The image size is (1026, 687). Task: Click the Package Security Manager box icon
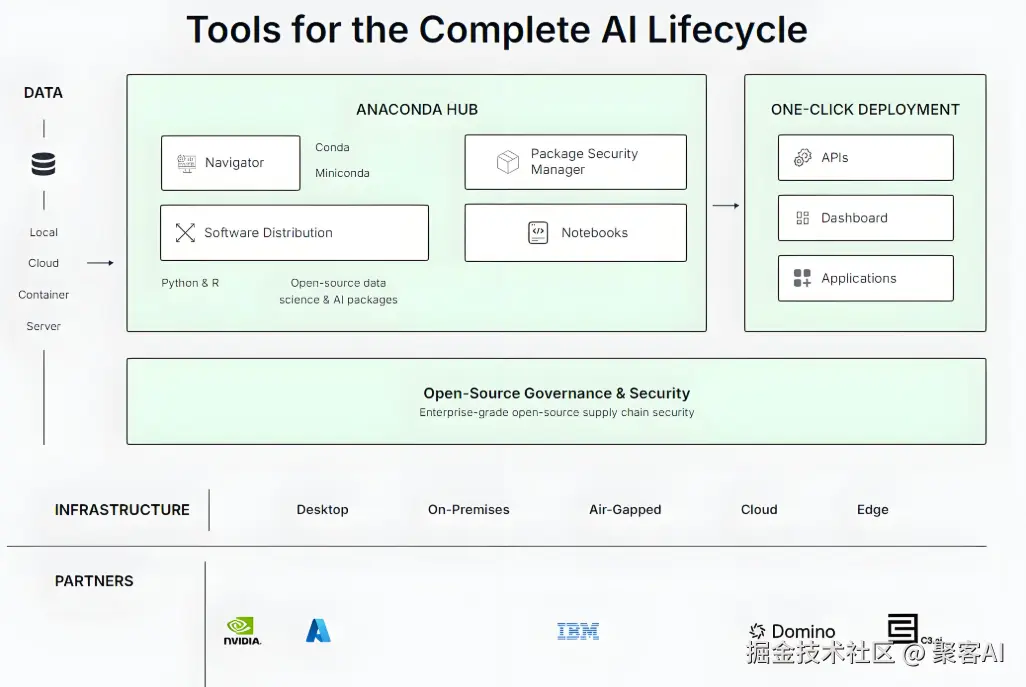pyautogui.click(x=508, y=162)
